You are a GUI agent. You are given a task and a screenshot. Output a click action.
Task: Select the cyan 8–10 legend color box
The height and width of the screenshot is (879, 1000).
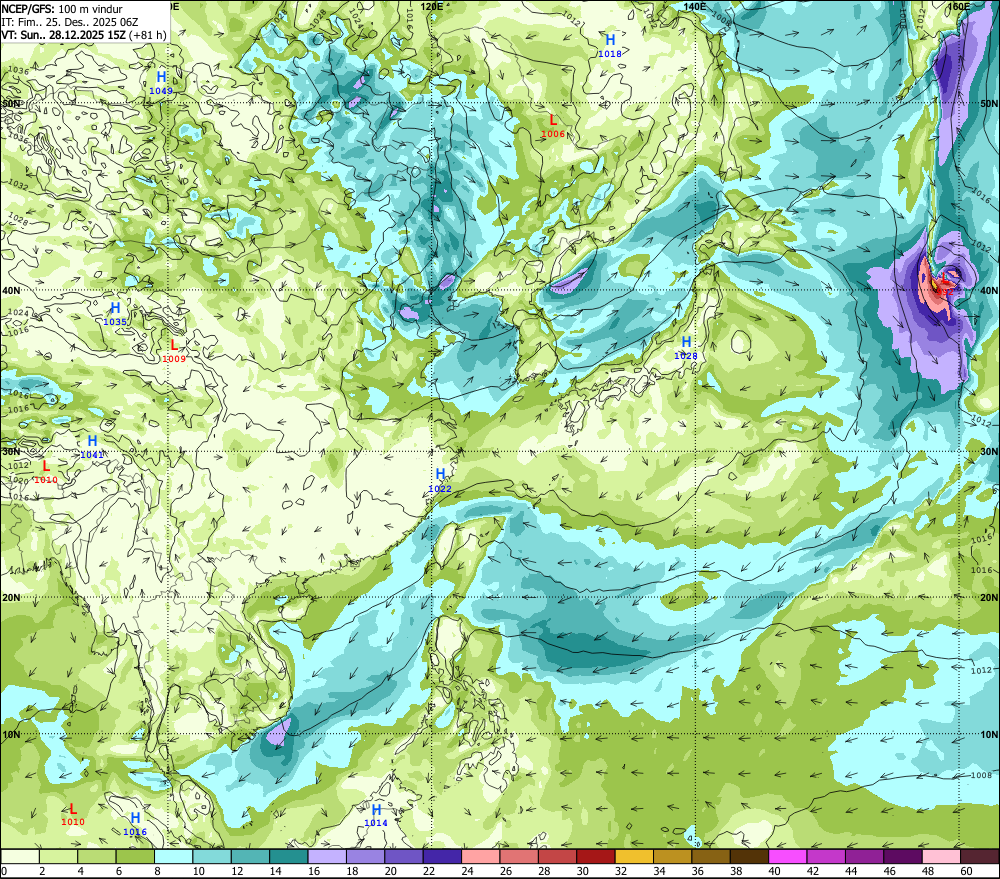pyautogui.click(x=173, y=856)
